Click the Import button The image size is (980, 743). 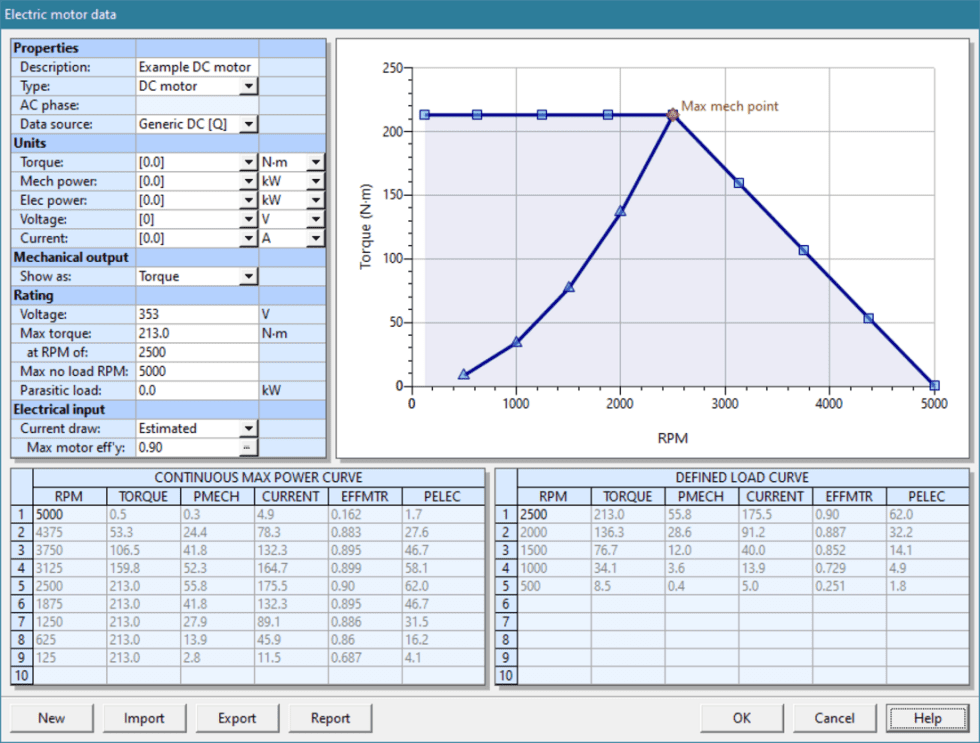click(144, 718)
